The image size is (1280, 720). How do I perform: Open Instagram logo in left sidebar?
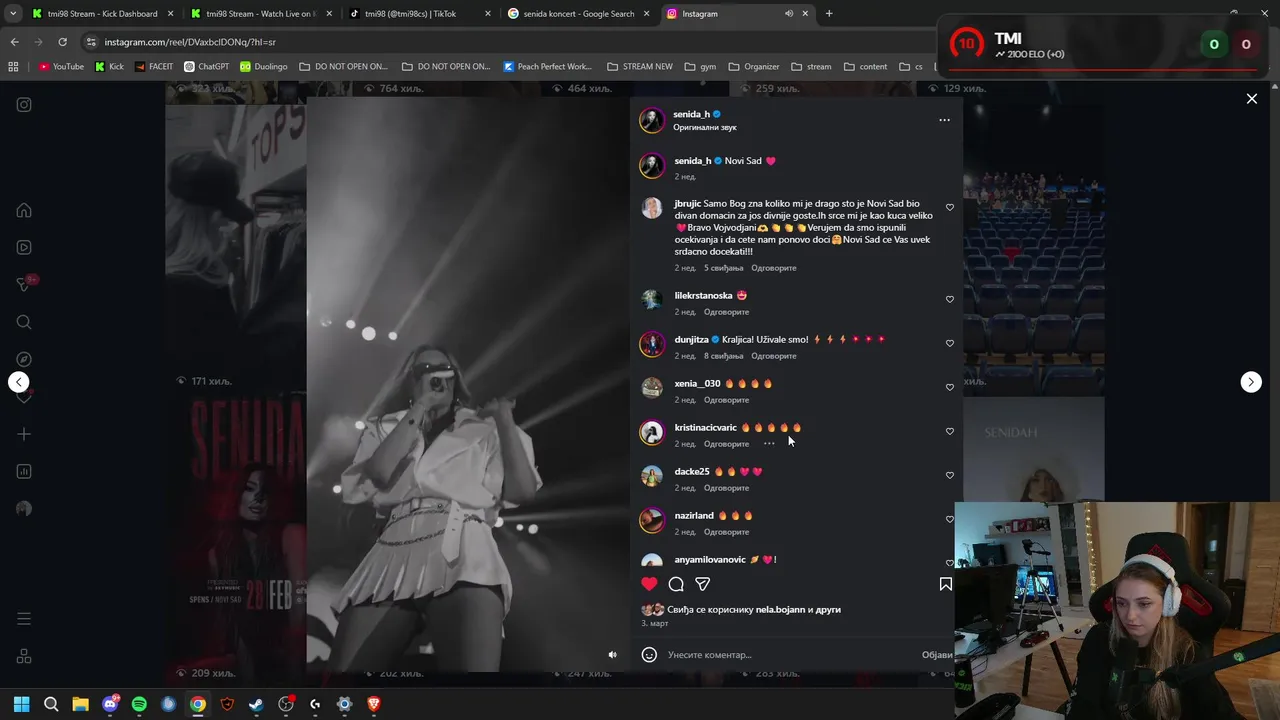pyautogui.click(x=24, y=105)
